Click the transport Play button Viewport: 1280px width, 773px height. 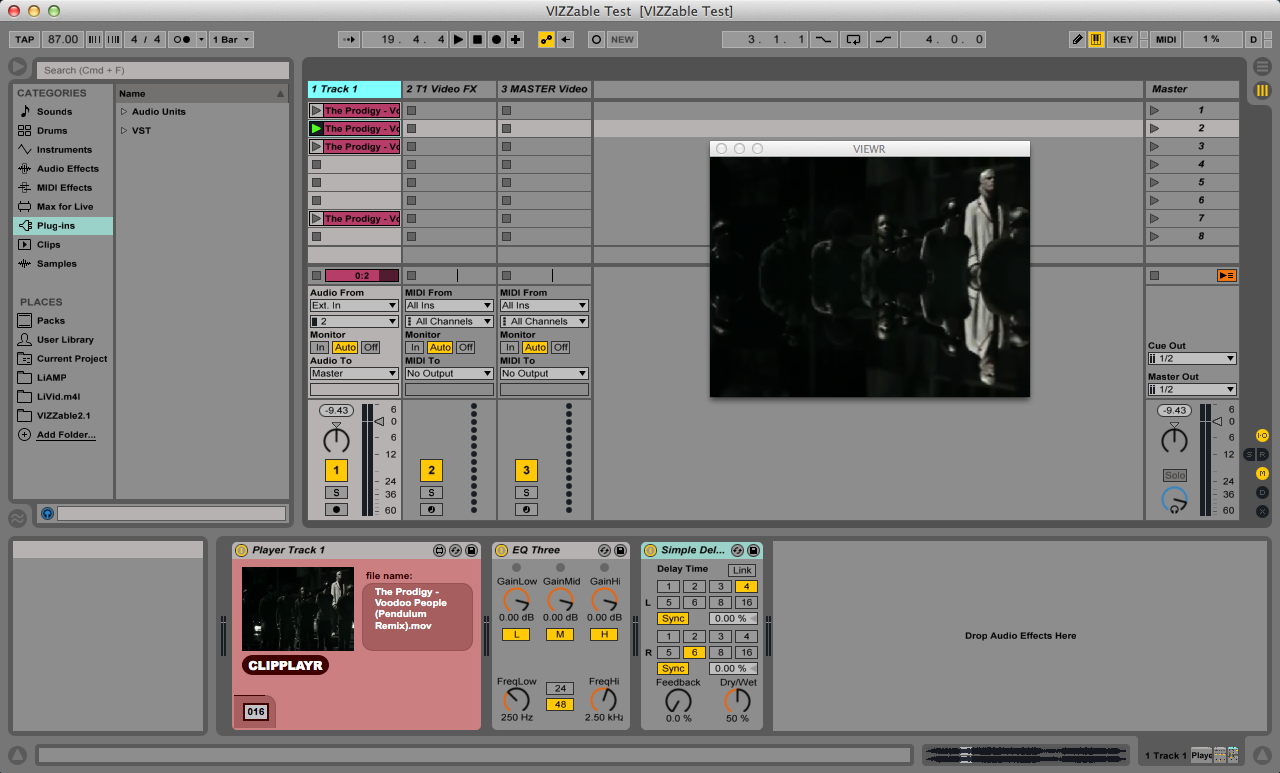[x=459, y=40]
